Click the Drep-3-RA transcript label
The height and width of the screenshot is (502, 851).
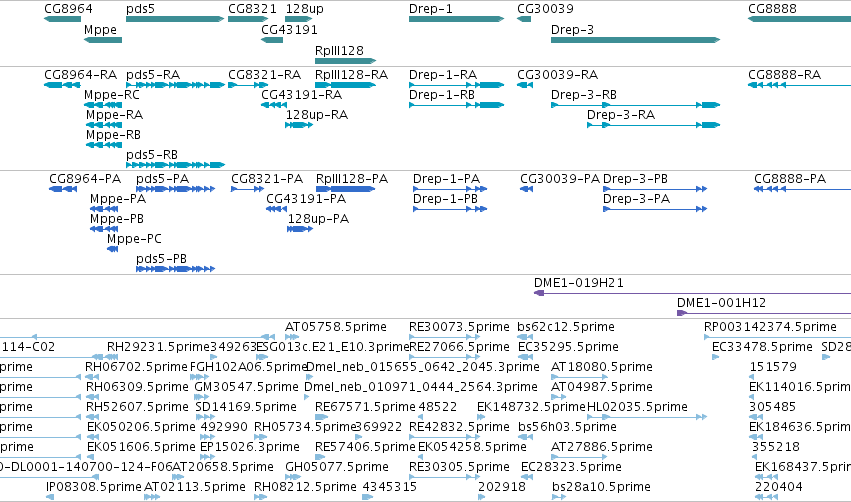pyautogui.click(x=621, y=115)
